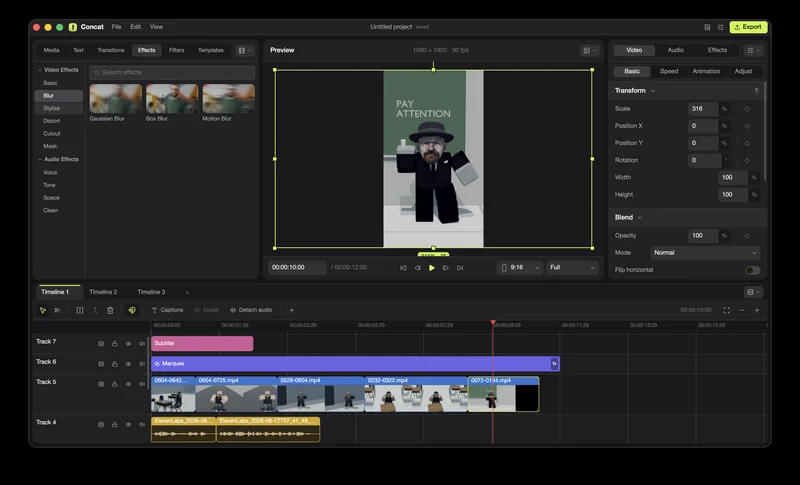This screenshot has width=800, height=485.
Task: Open inspector panel options dropdown
Action: tap(753, 50)
